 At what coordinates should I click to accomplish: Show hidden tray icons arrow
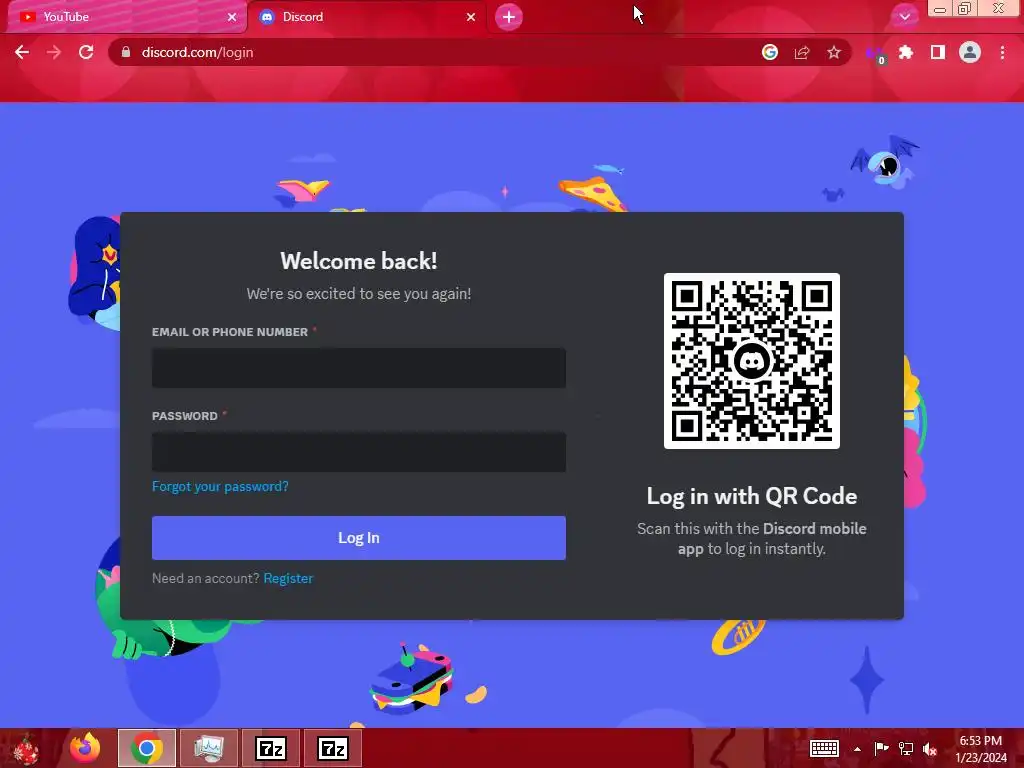pos(857,749)
